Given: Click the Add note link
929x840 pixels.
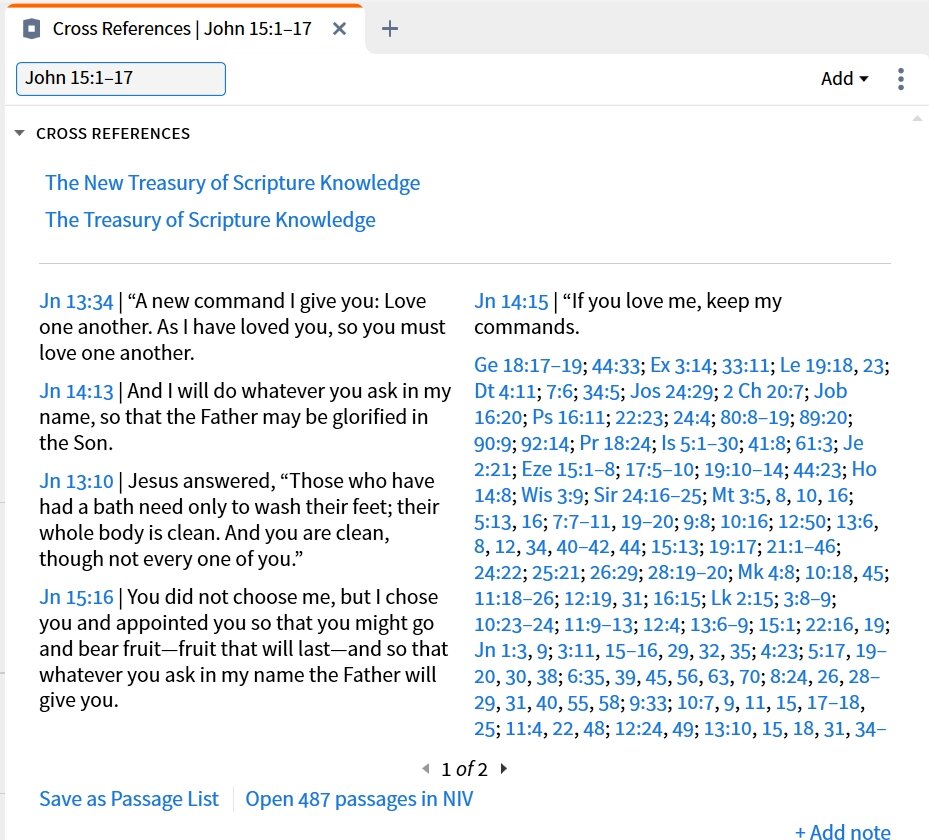Looking at the screenshot, I should [842, 831].
